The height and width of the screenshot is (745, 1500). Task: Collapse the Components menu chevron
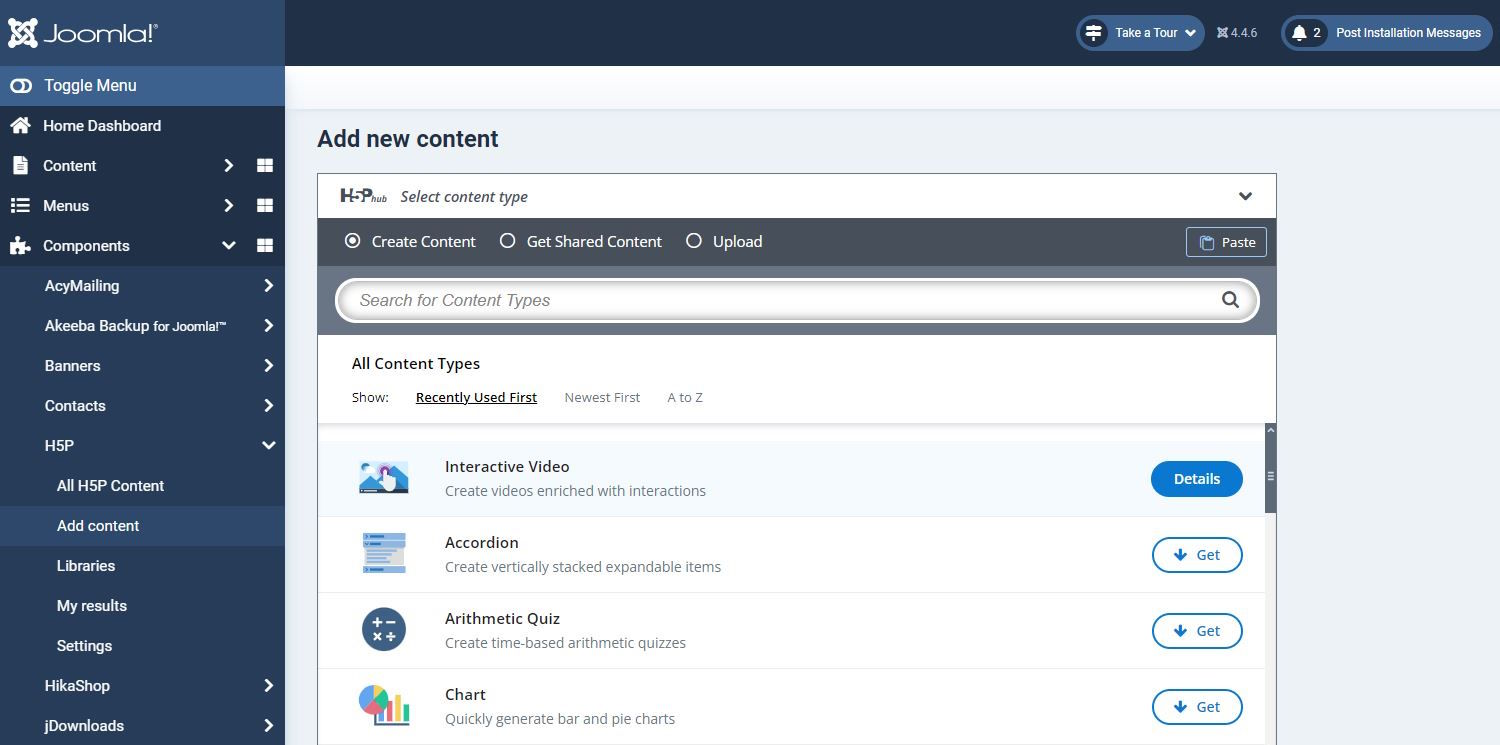pyautogui.click(x=228, y=246)
